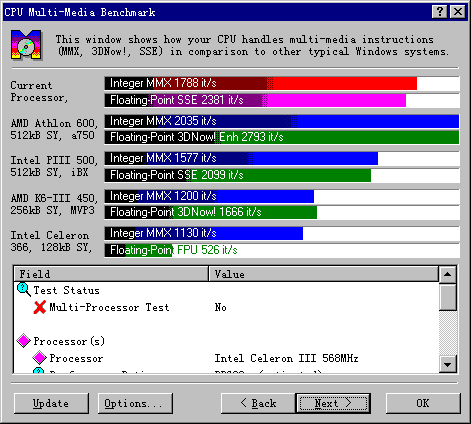
Task: Click the 'AMD K6-III 450' label
Action: point(54,204)
